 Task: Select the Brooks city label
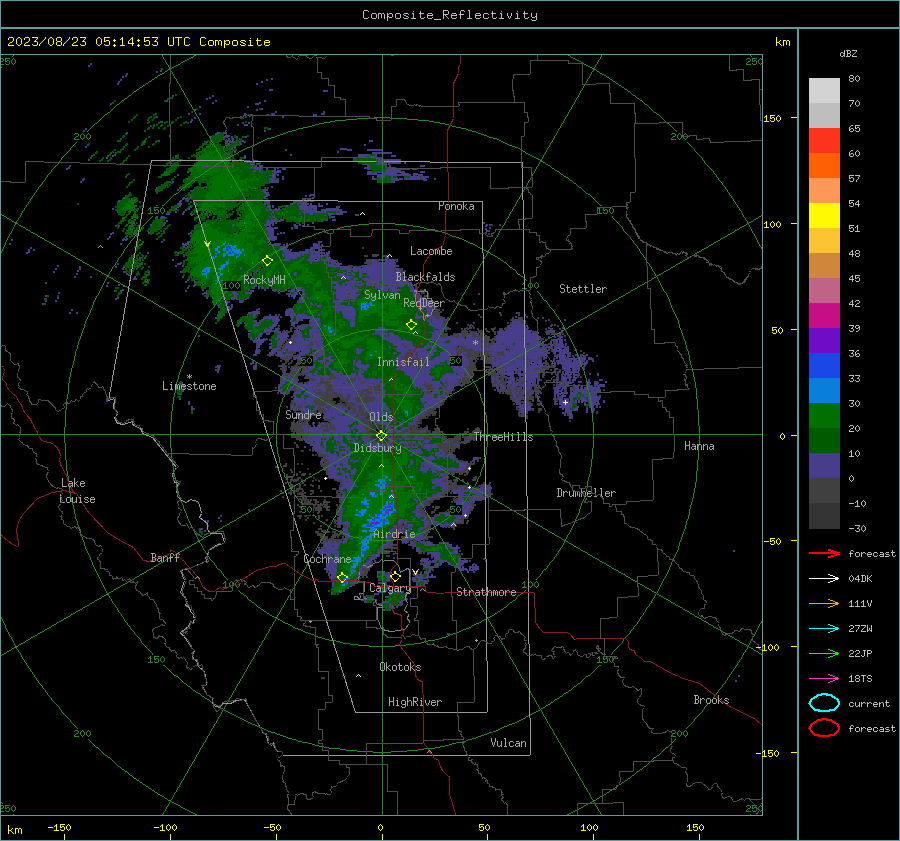click(711, 700)
